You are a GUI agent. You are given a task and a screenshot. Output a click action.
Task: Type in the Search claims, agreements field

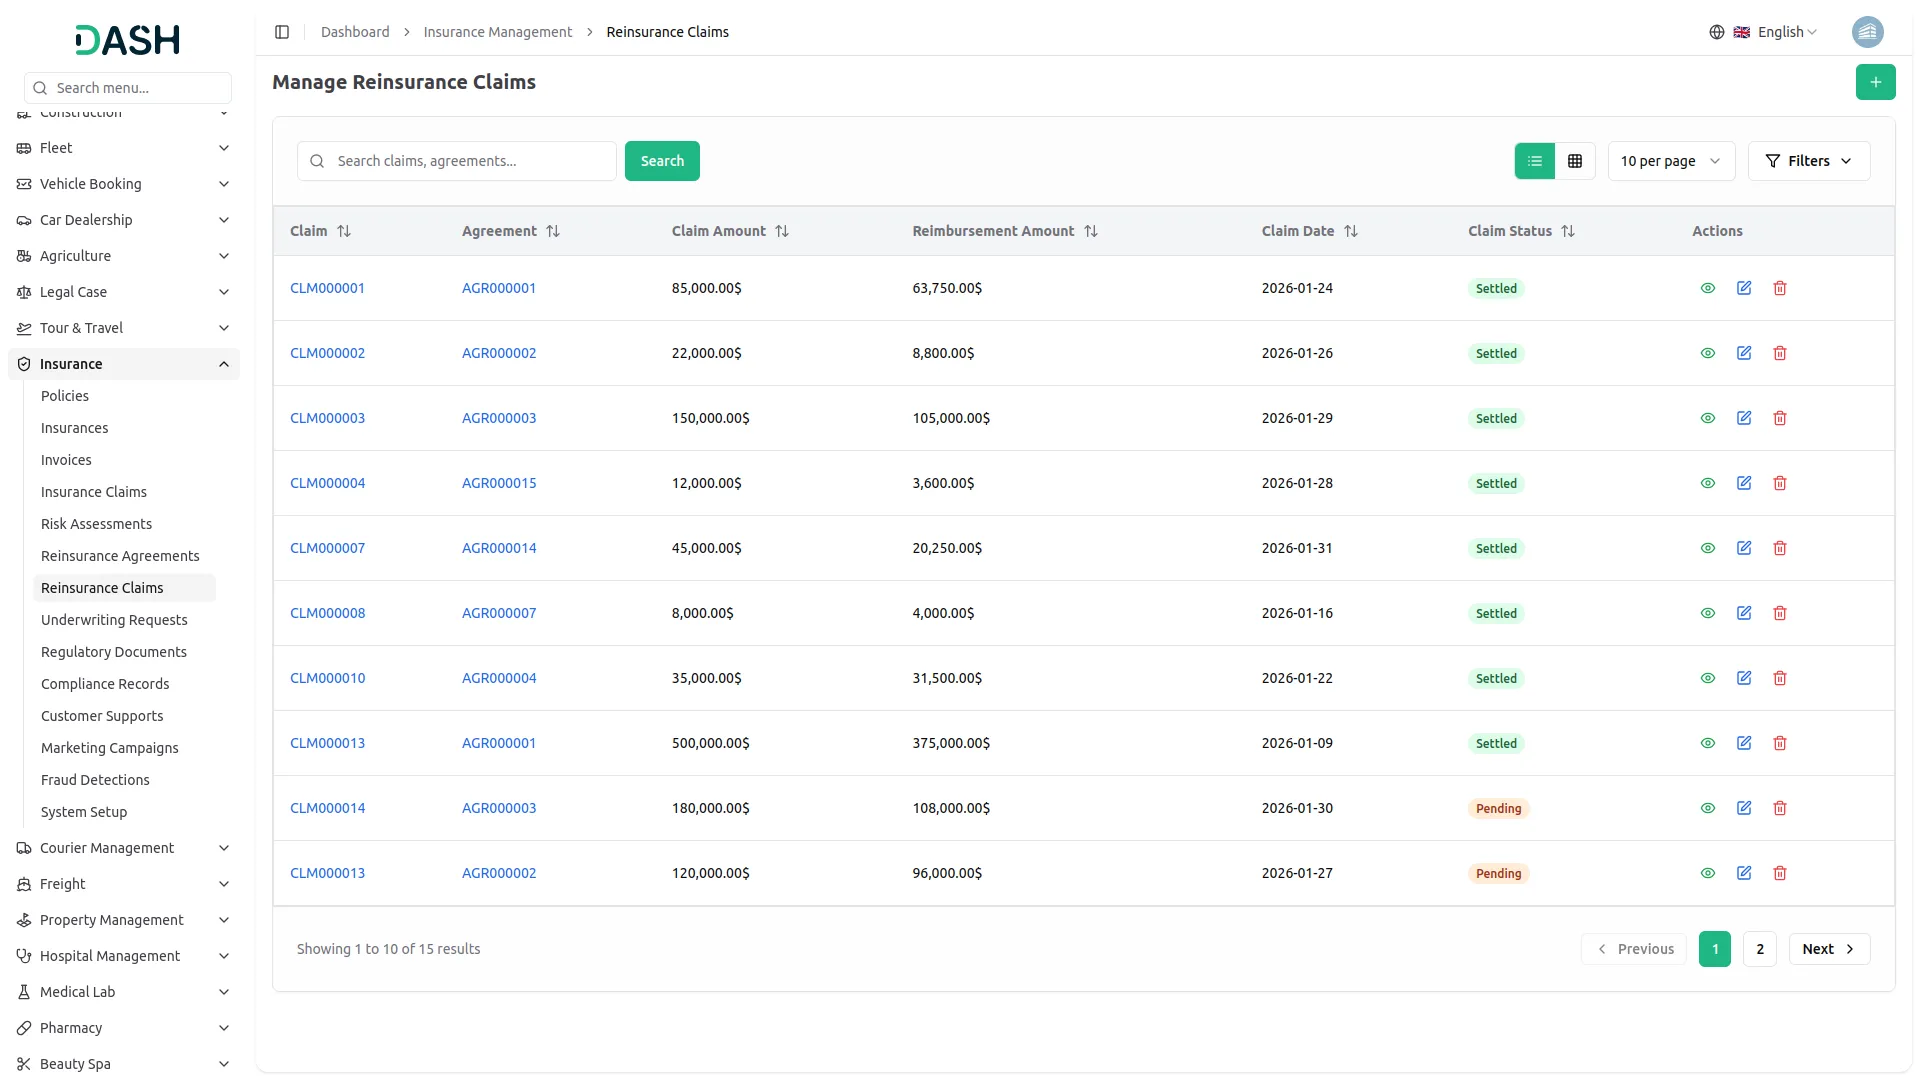pos(456,160)
